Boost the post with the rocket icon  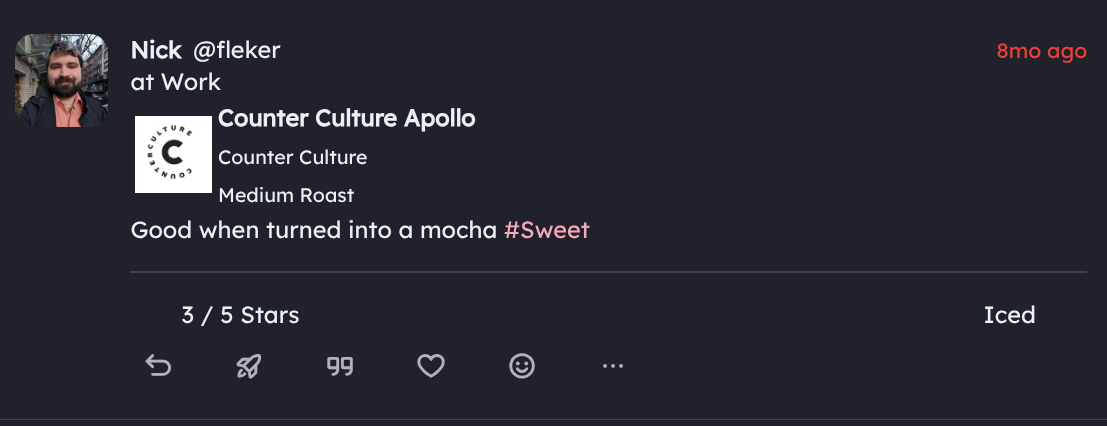click(x=249, y=367)
